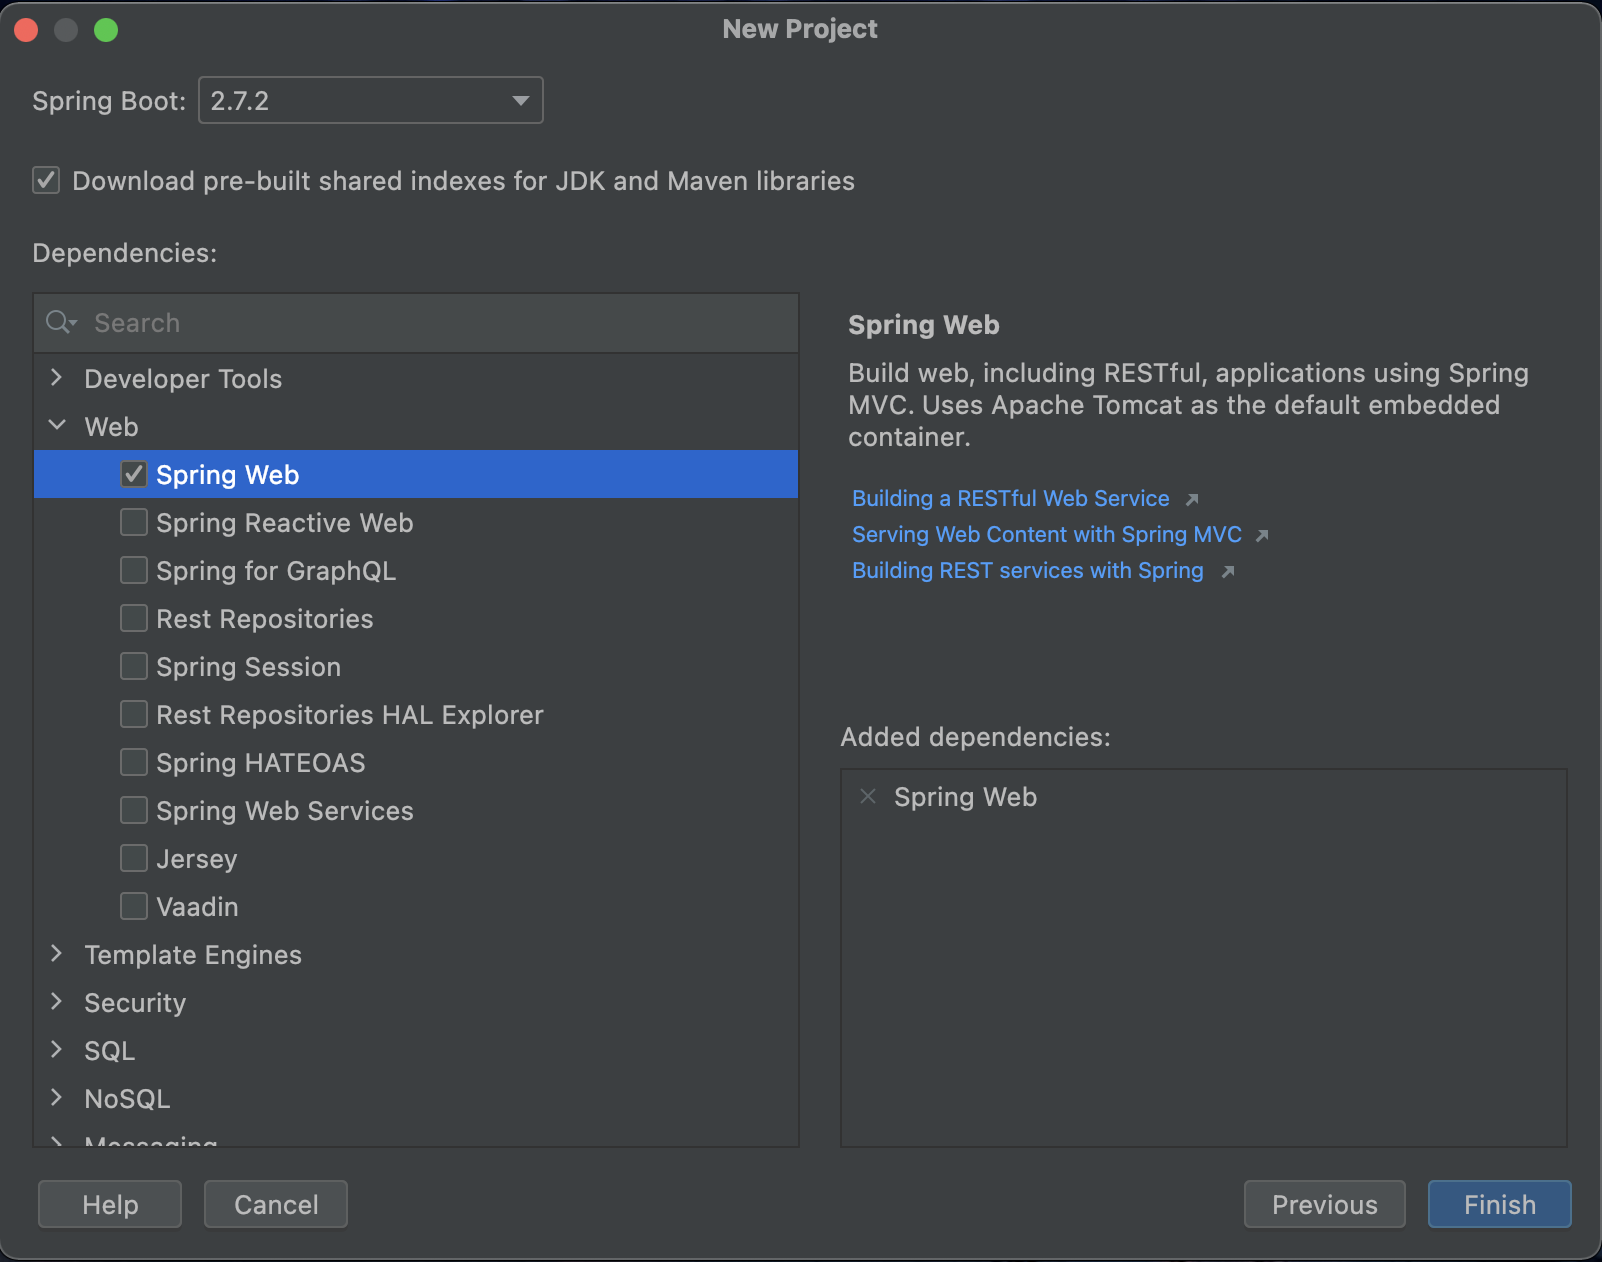Screen dimensions: 1602x1262
Task: Open the Spring Boot version dropdown
Action: click(371, 100)
